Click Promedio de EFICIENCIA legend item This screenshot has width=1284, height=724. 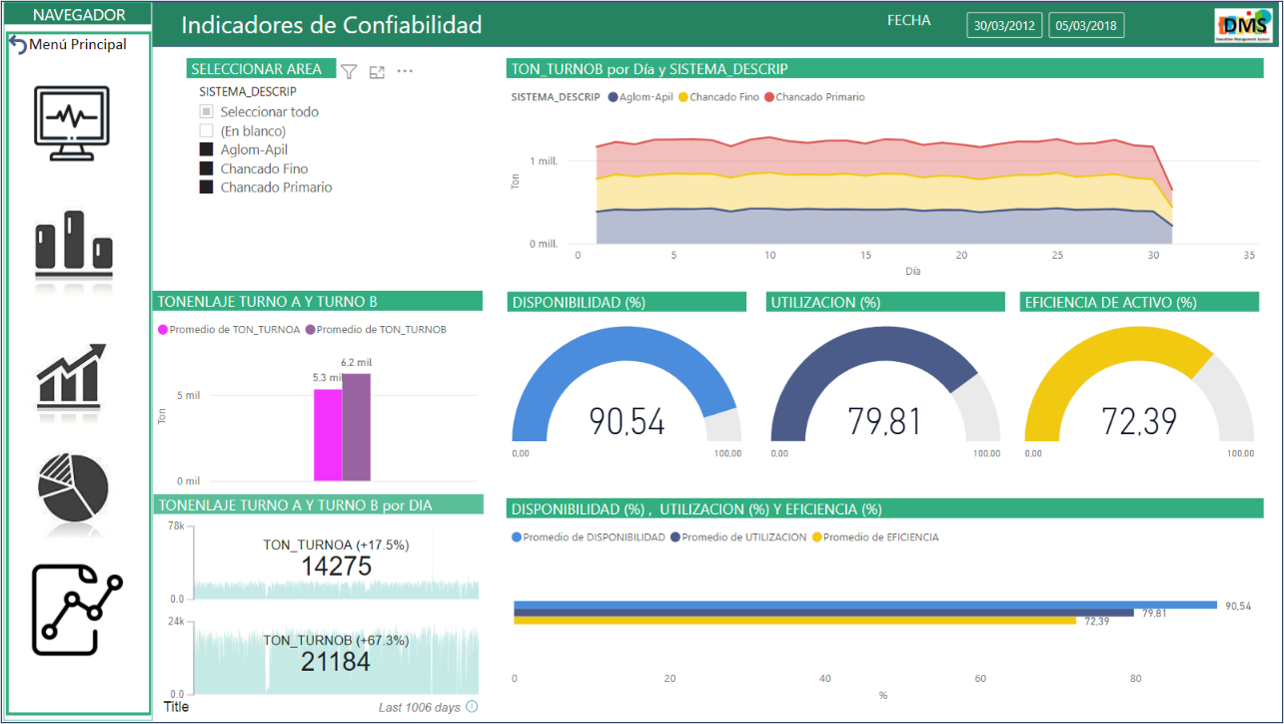point(875,537)
